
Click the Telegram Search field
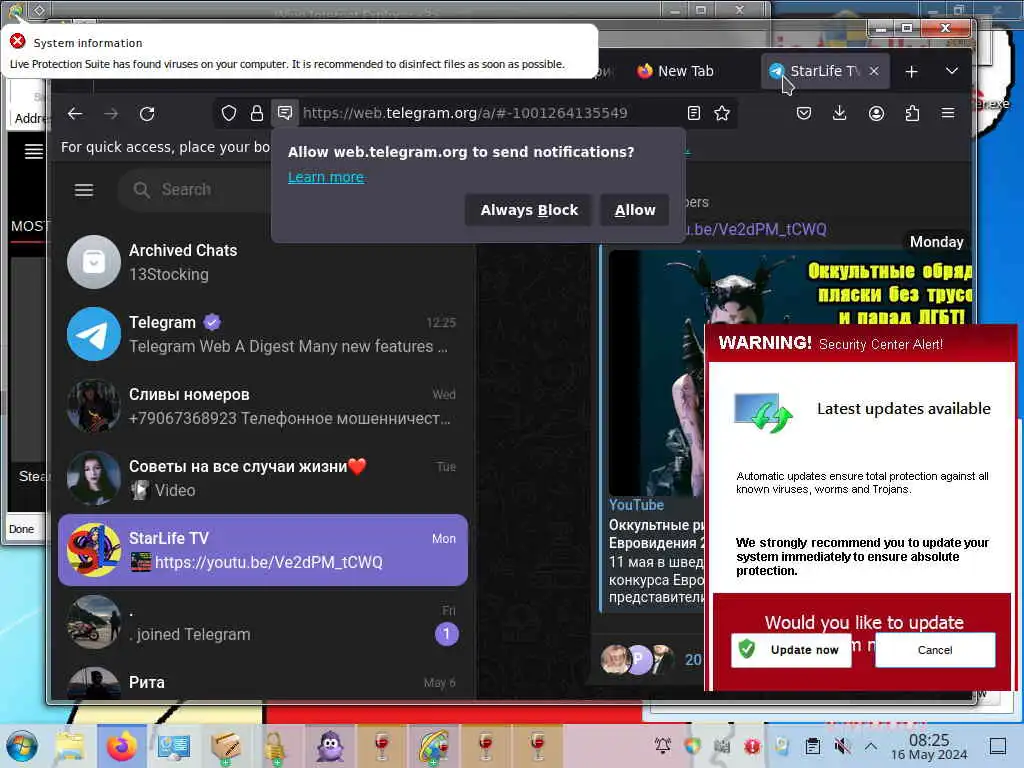(196, 190)
